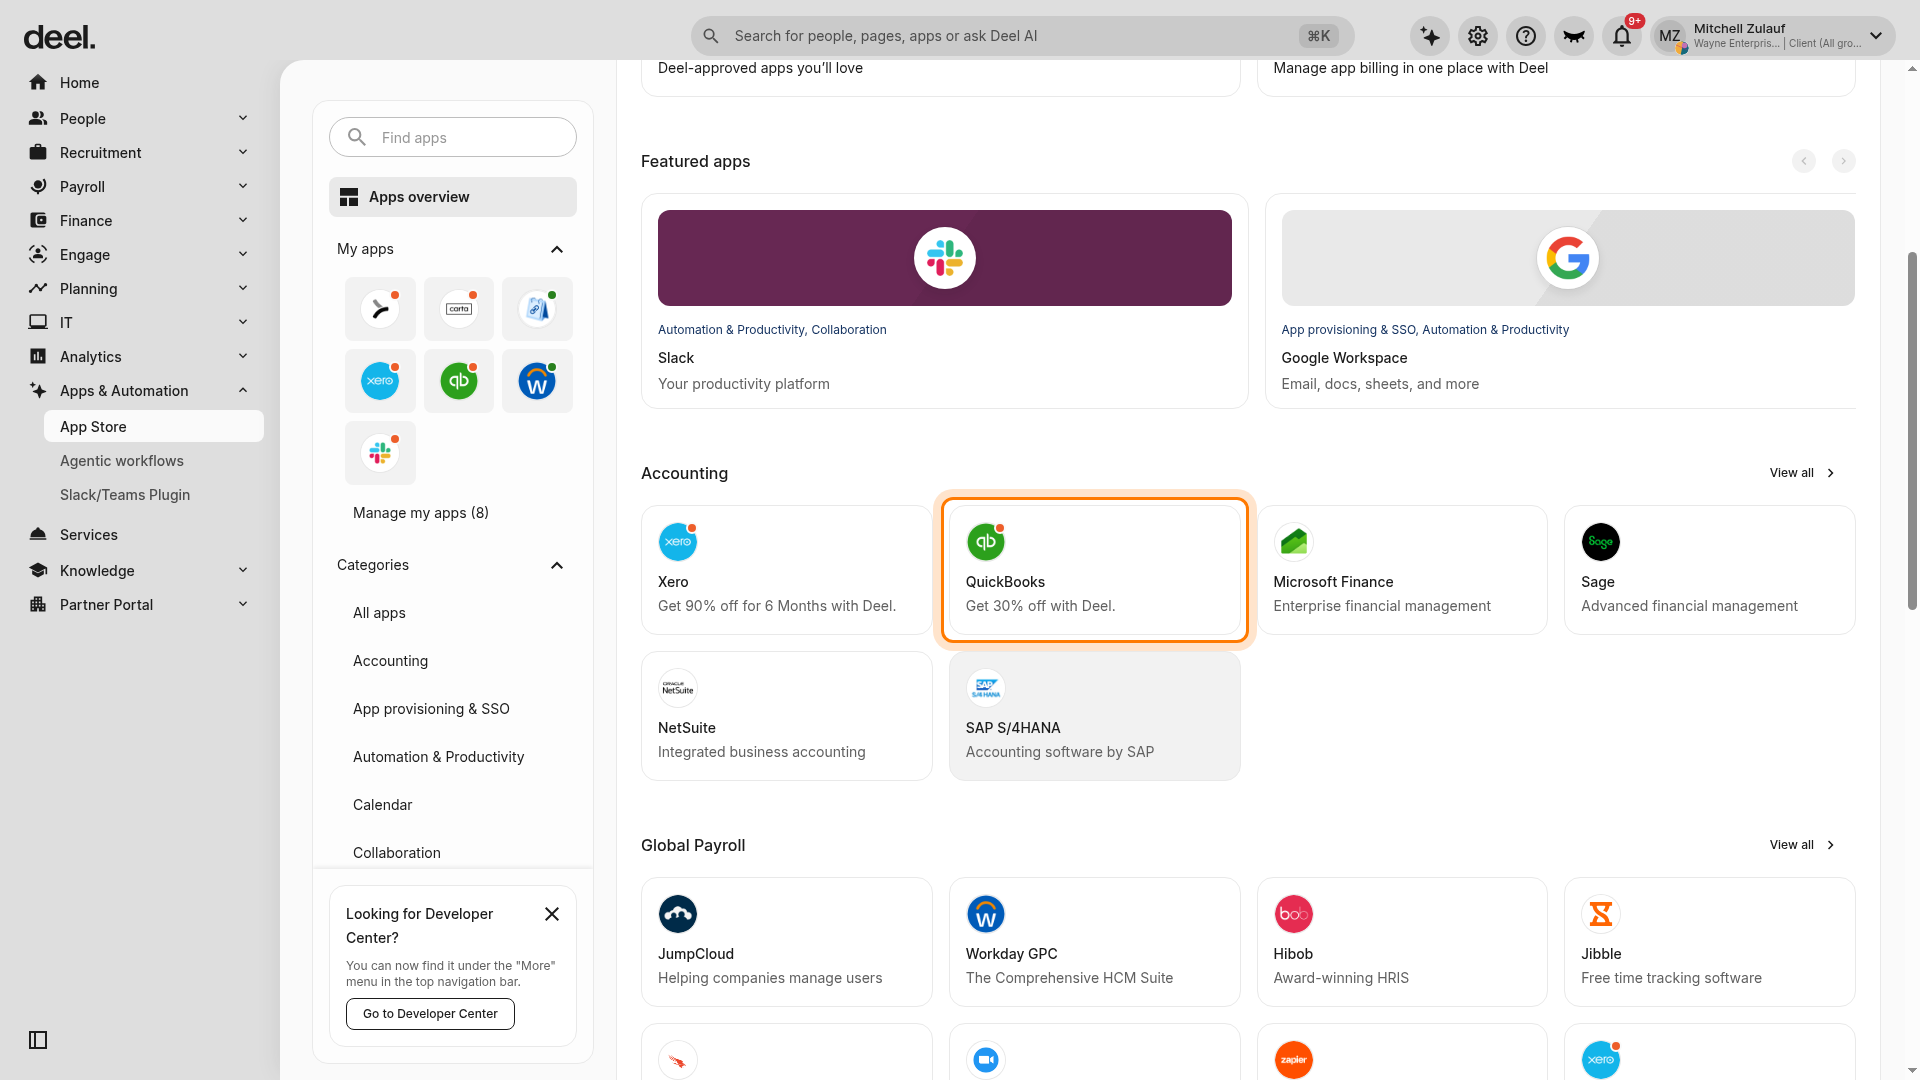Screen dimensions: 1920x1080
Task: Click the closed-eye privacy icon in top bar
Action: (1574, 36)
